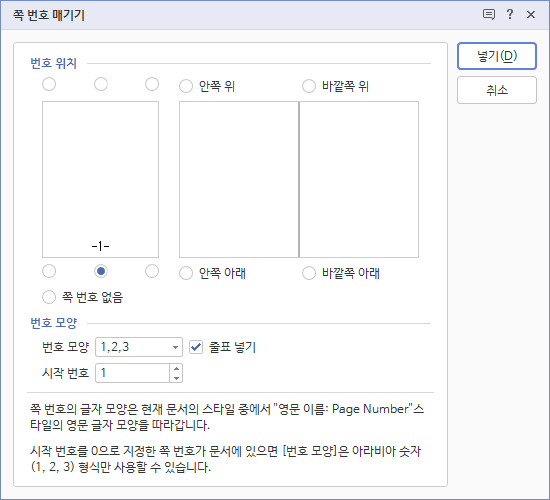Select top-center page number position

101,84
